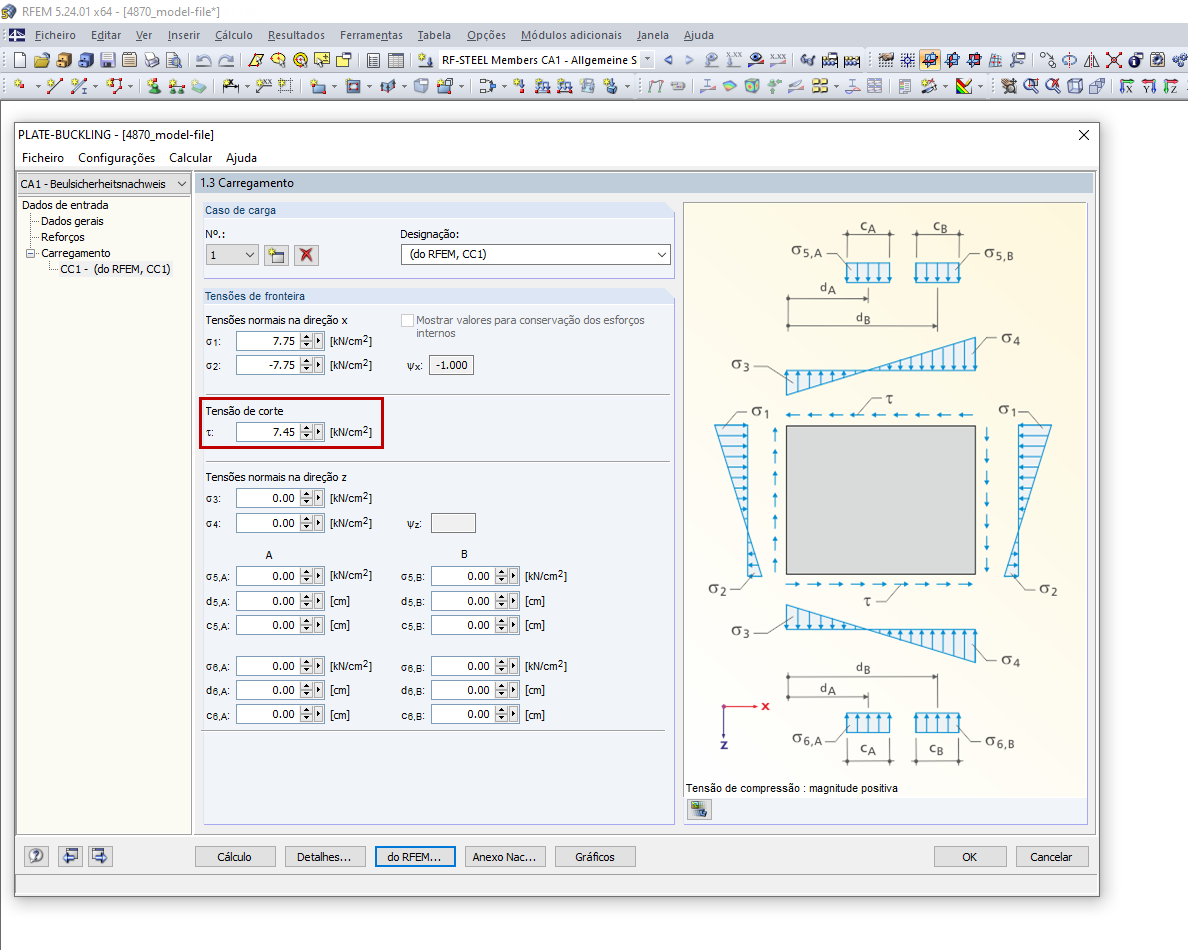Click the Table display icon in toolbar
The width and height of the screenshot is (1188, 950).
point(396,60)
